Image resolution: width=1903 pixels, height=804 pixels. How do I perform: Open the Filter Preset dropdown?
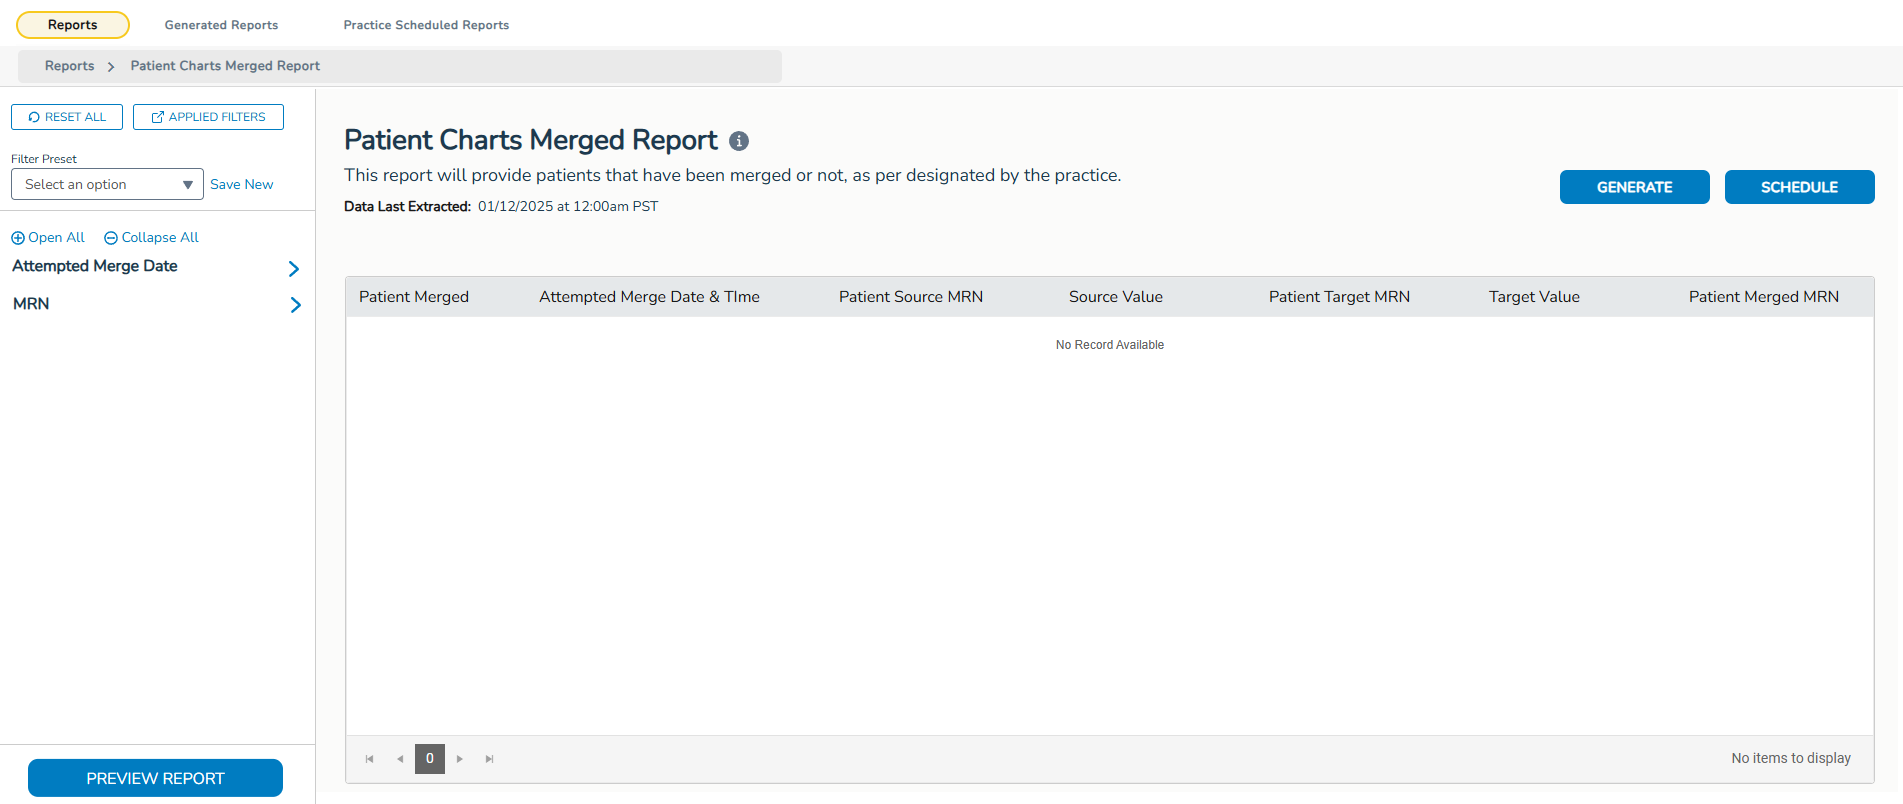point(107,184)
